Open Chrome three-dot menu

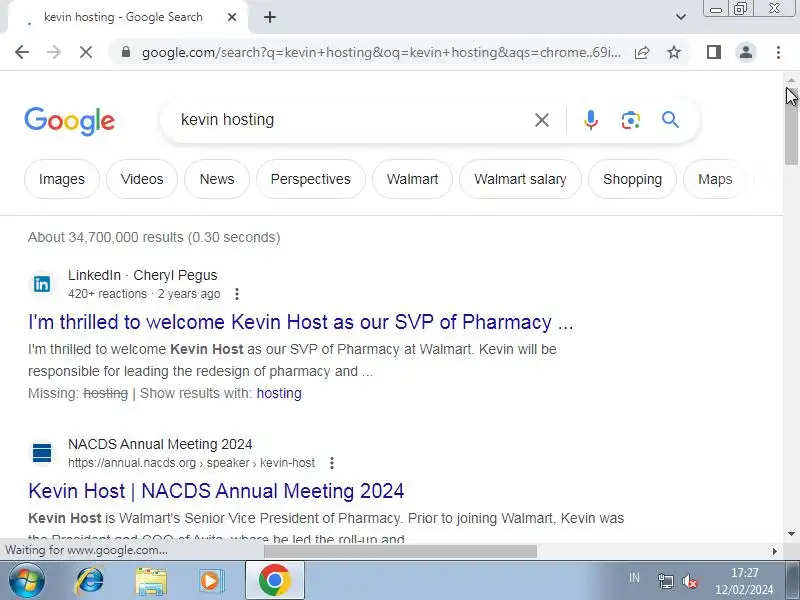[778, 52]
